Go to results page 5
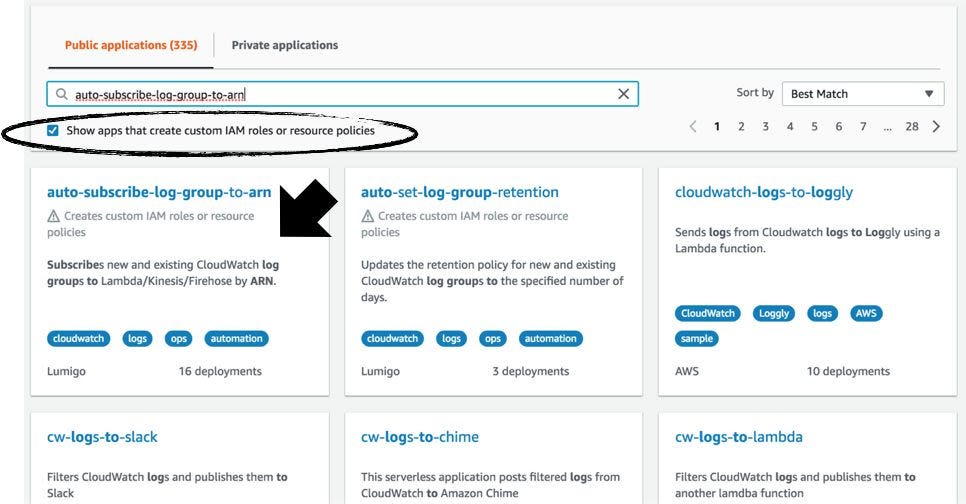This screenshot has height=504, width=966. click(814, 126)
